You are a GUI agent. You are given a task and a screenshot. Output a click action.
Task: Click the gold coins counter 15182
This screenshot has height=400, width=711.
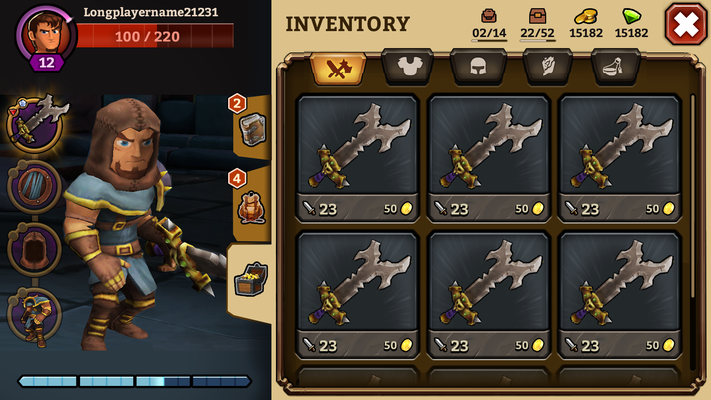[585, 24]
